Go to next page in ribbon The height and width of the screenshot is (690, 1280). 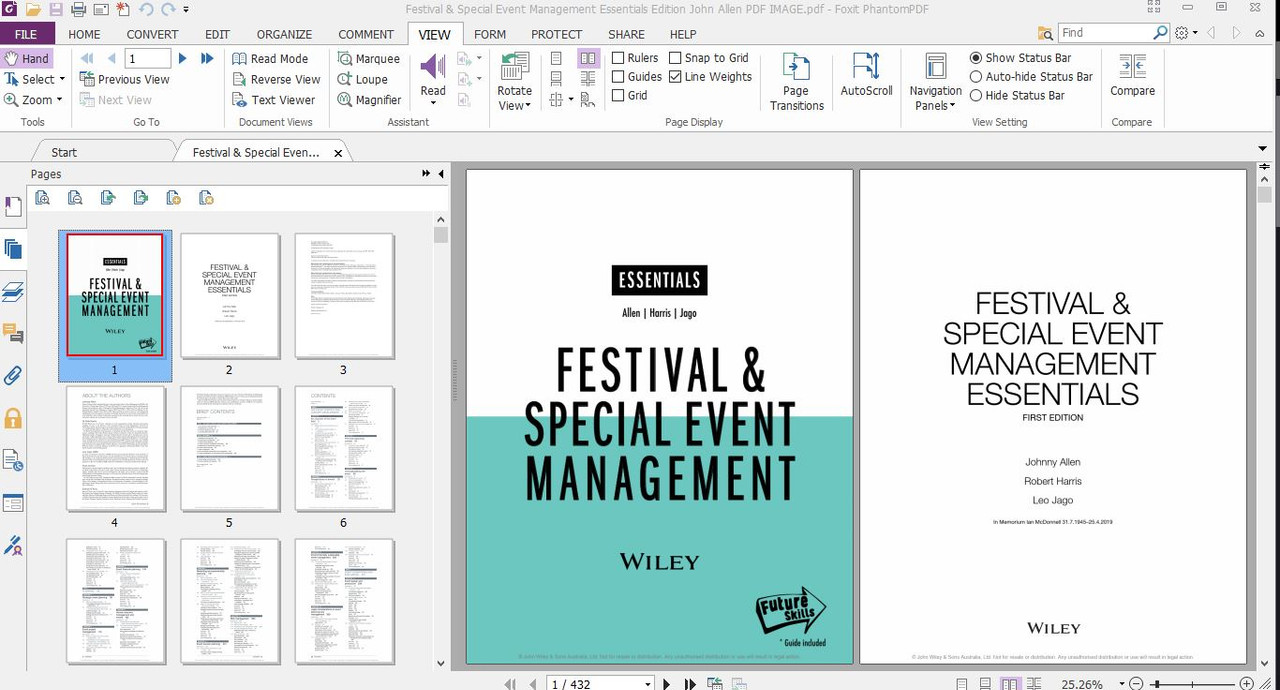(x=183, y=59)
